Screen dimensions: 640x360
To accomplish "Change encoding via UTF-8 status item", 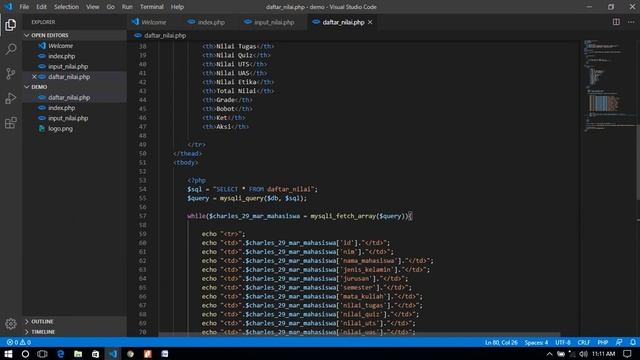I will point(563,342).
